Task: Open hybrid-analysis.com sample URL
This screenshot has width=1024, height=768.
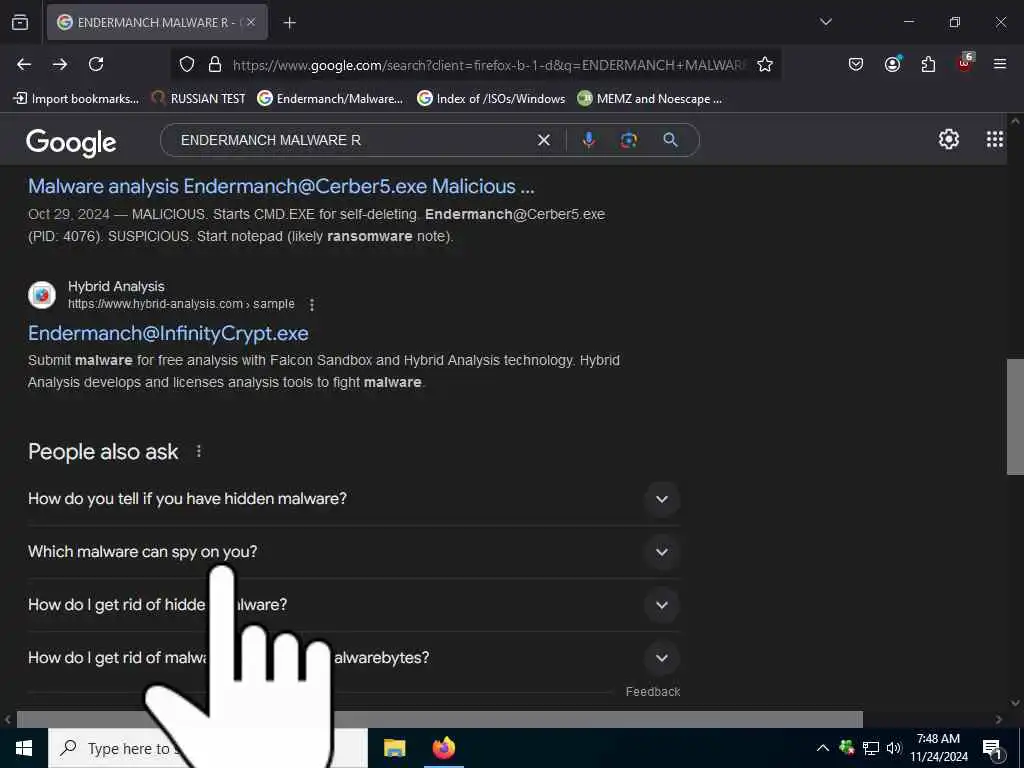Action: 181,304
